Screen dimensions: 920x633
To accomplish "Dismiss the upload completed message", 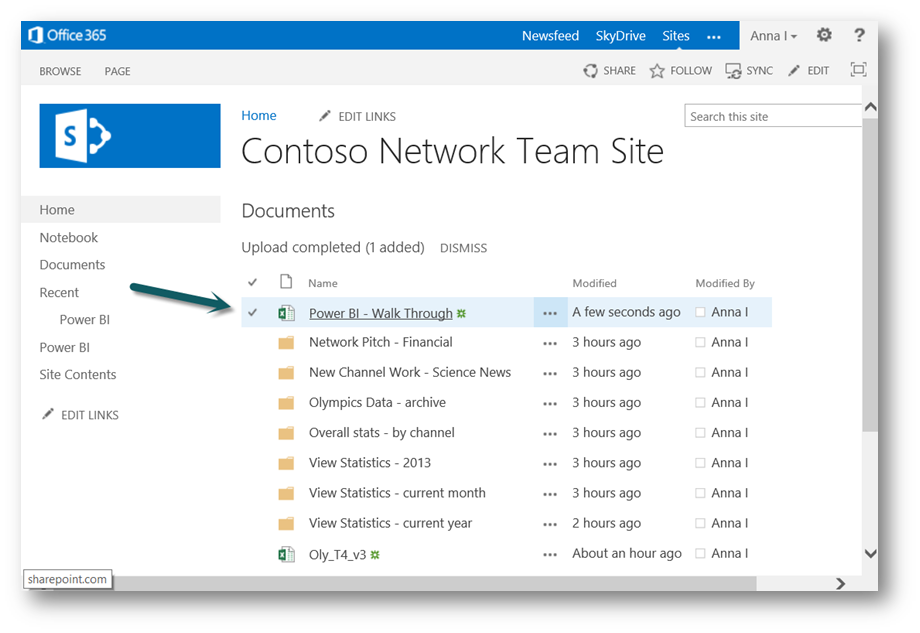I will click(x=464, y=248).
